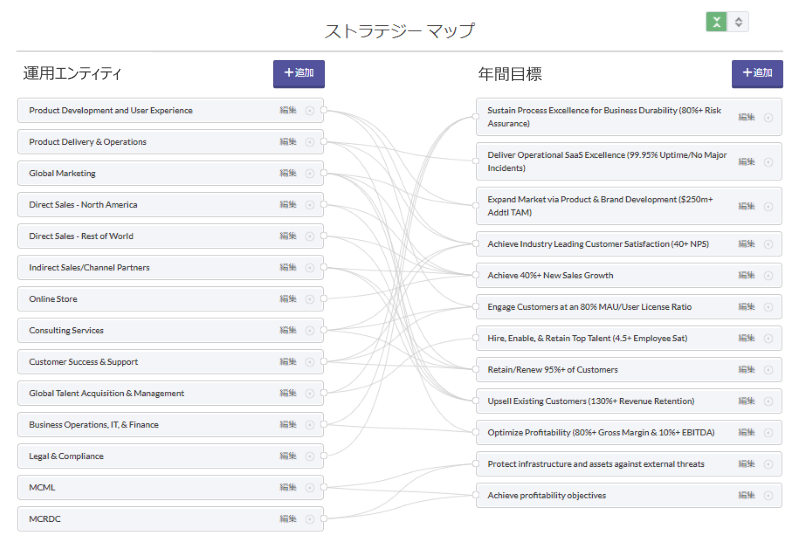This screenshot has height=543, width=800.
Task: Select the Protect infrastructure and assets goal
Action: [x=629, y=464]
